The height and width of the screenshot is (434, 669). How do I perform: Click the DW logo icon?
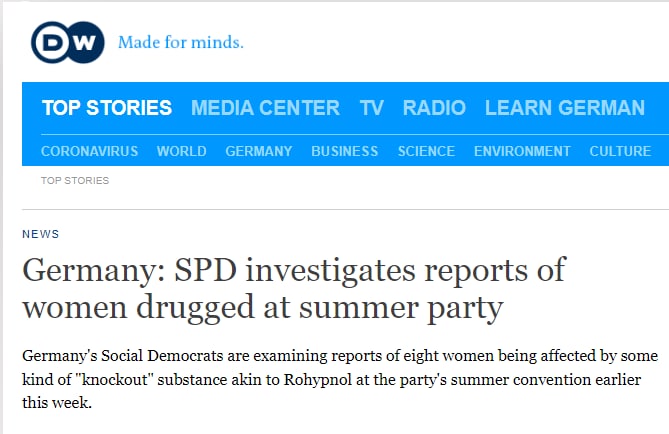[x=68, y=42]
